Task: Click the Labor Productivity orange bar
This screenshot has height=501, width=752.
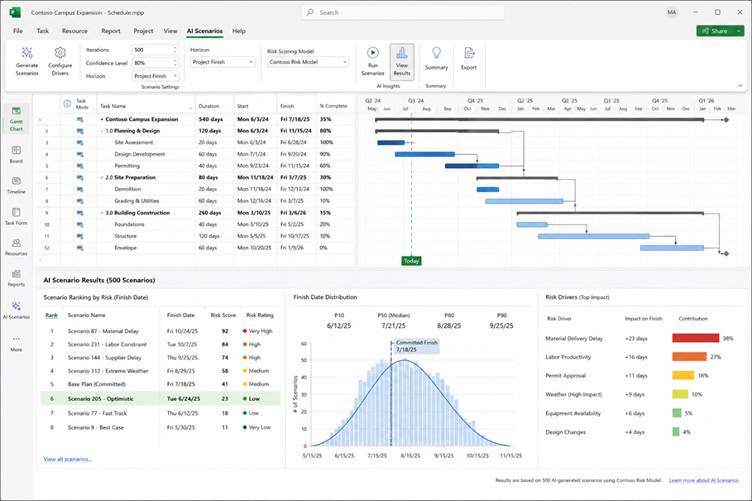Action: pos(689,357)
